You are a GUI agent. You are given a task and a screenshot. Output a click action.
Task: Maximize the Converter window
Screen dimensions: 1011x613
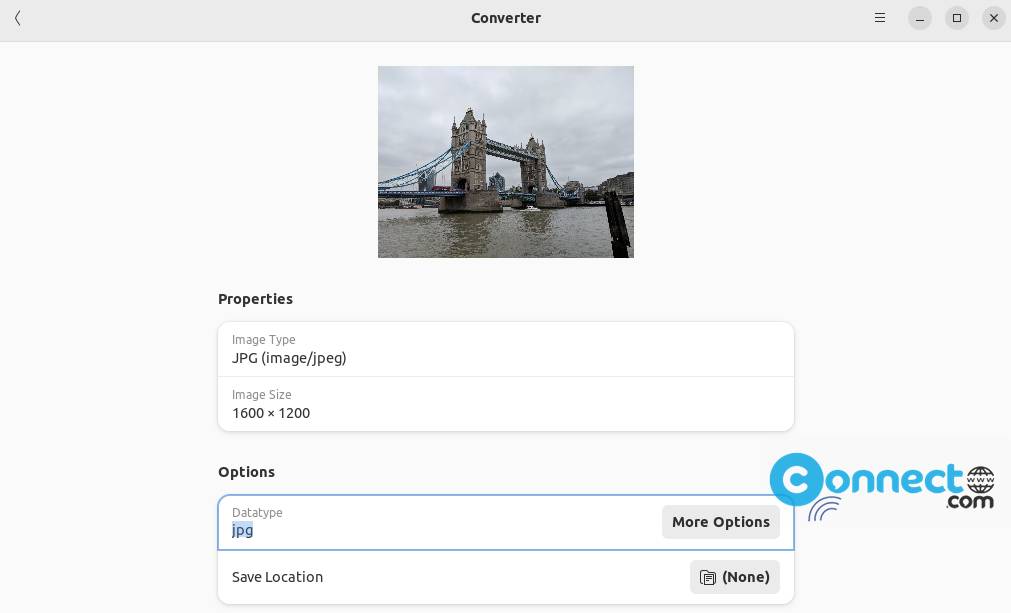(957, 18)
